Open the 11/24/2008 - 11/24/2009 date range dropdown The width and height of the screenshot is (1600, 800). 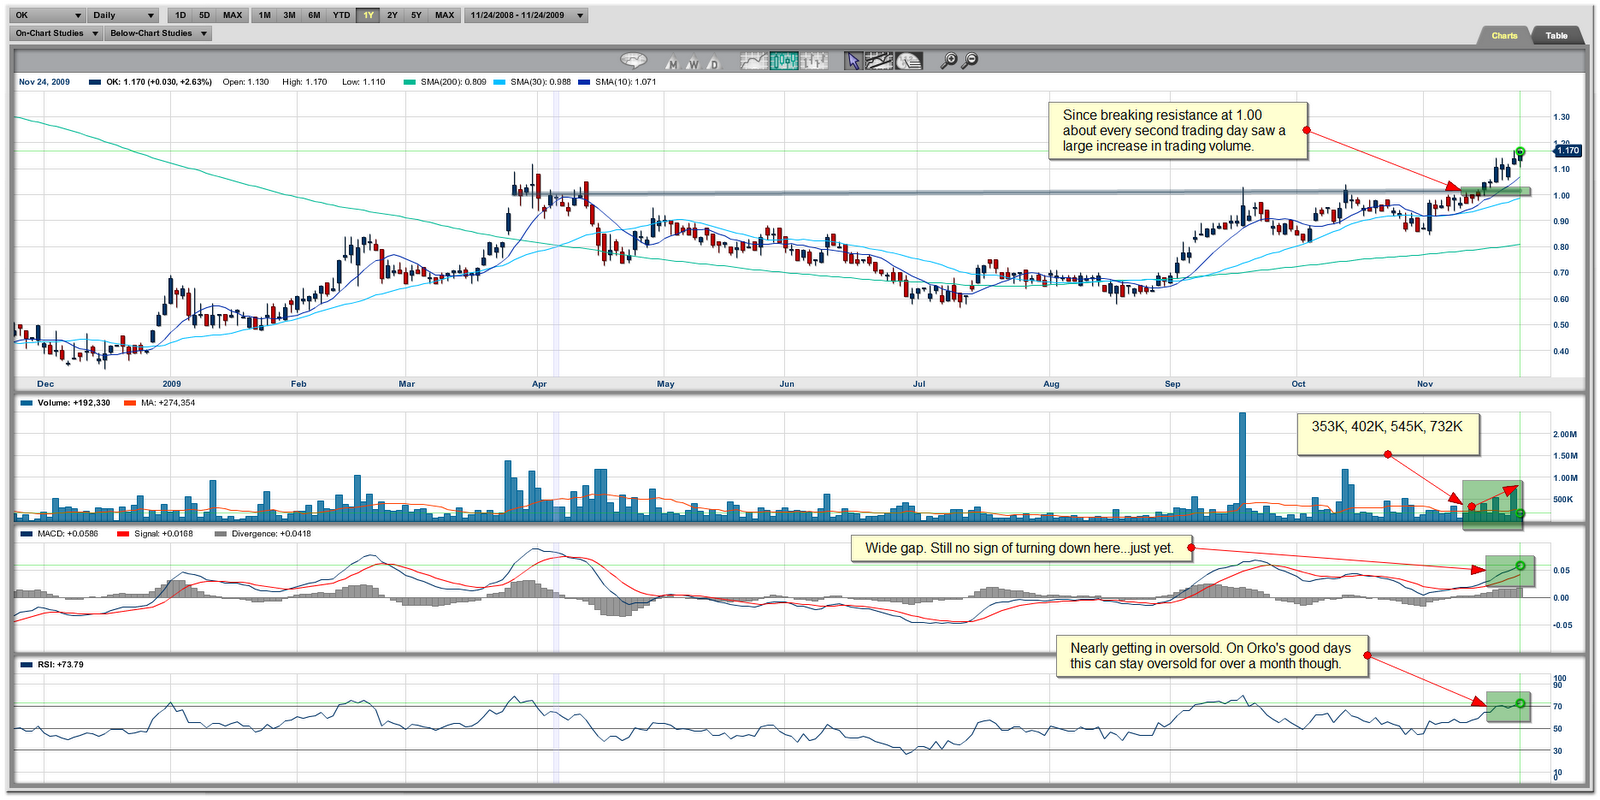526,15
